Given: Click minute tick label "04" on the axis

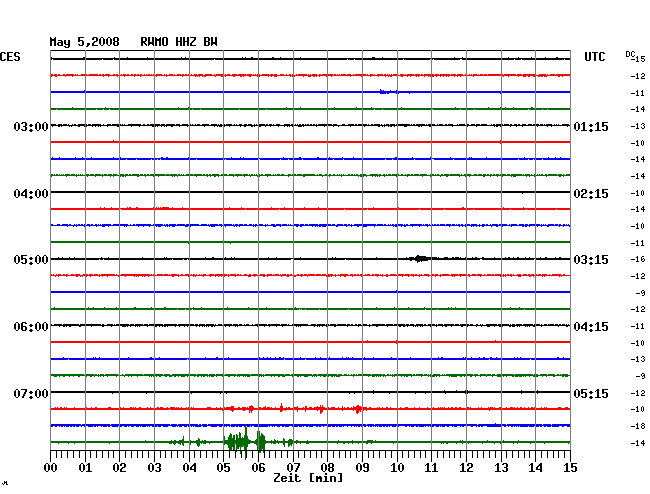Looking at the screenshot, I should [x=189, y=467].
